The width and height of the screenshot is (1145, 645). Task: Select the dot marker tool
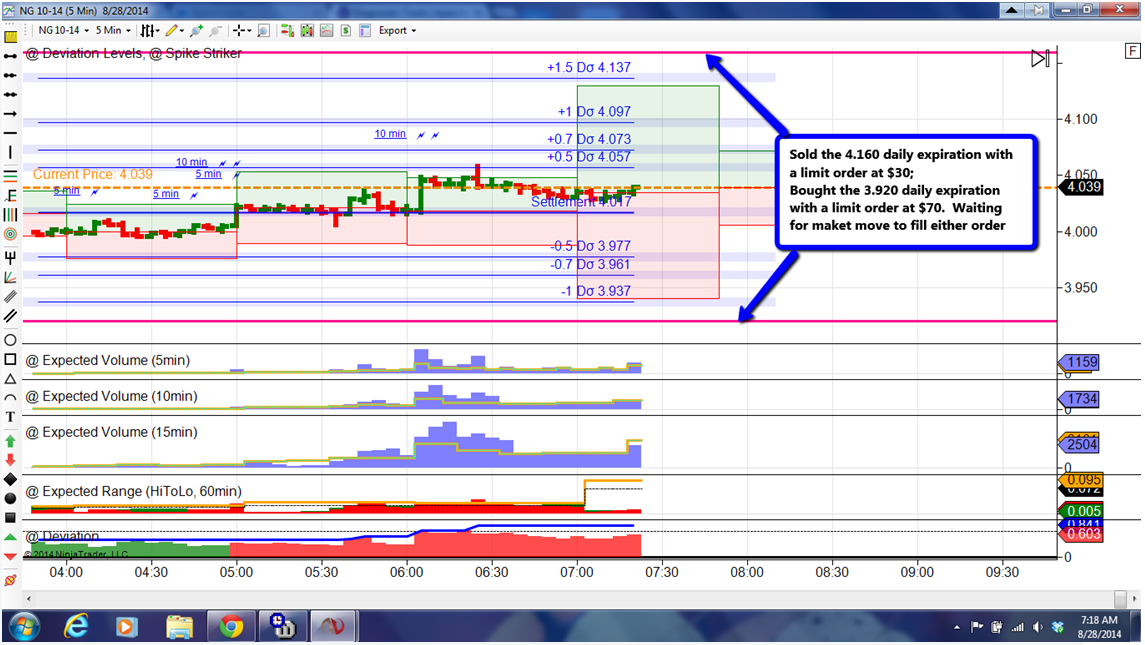10,498
